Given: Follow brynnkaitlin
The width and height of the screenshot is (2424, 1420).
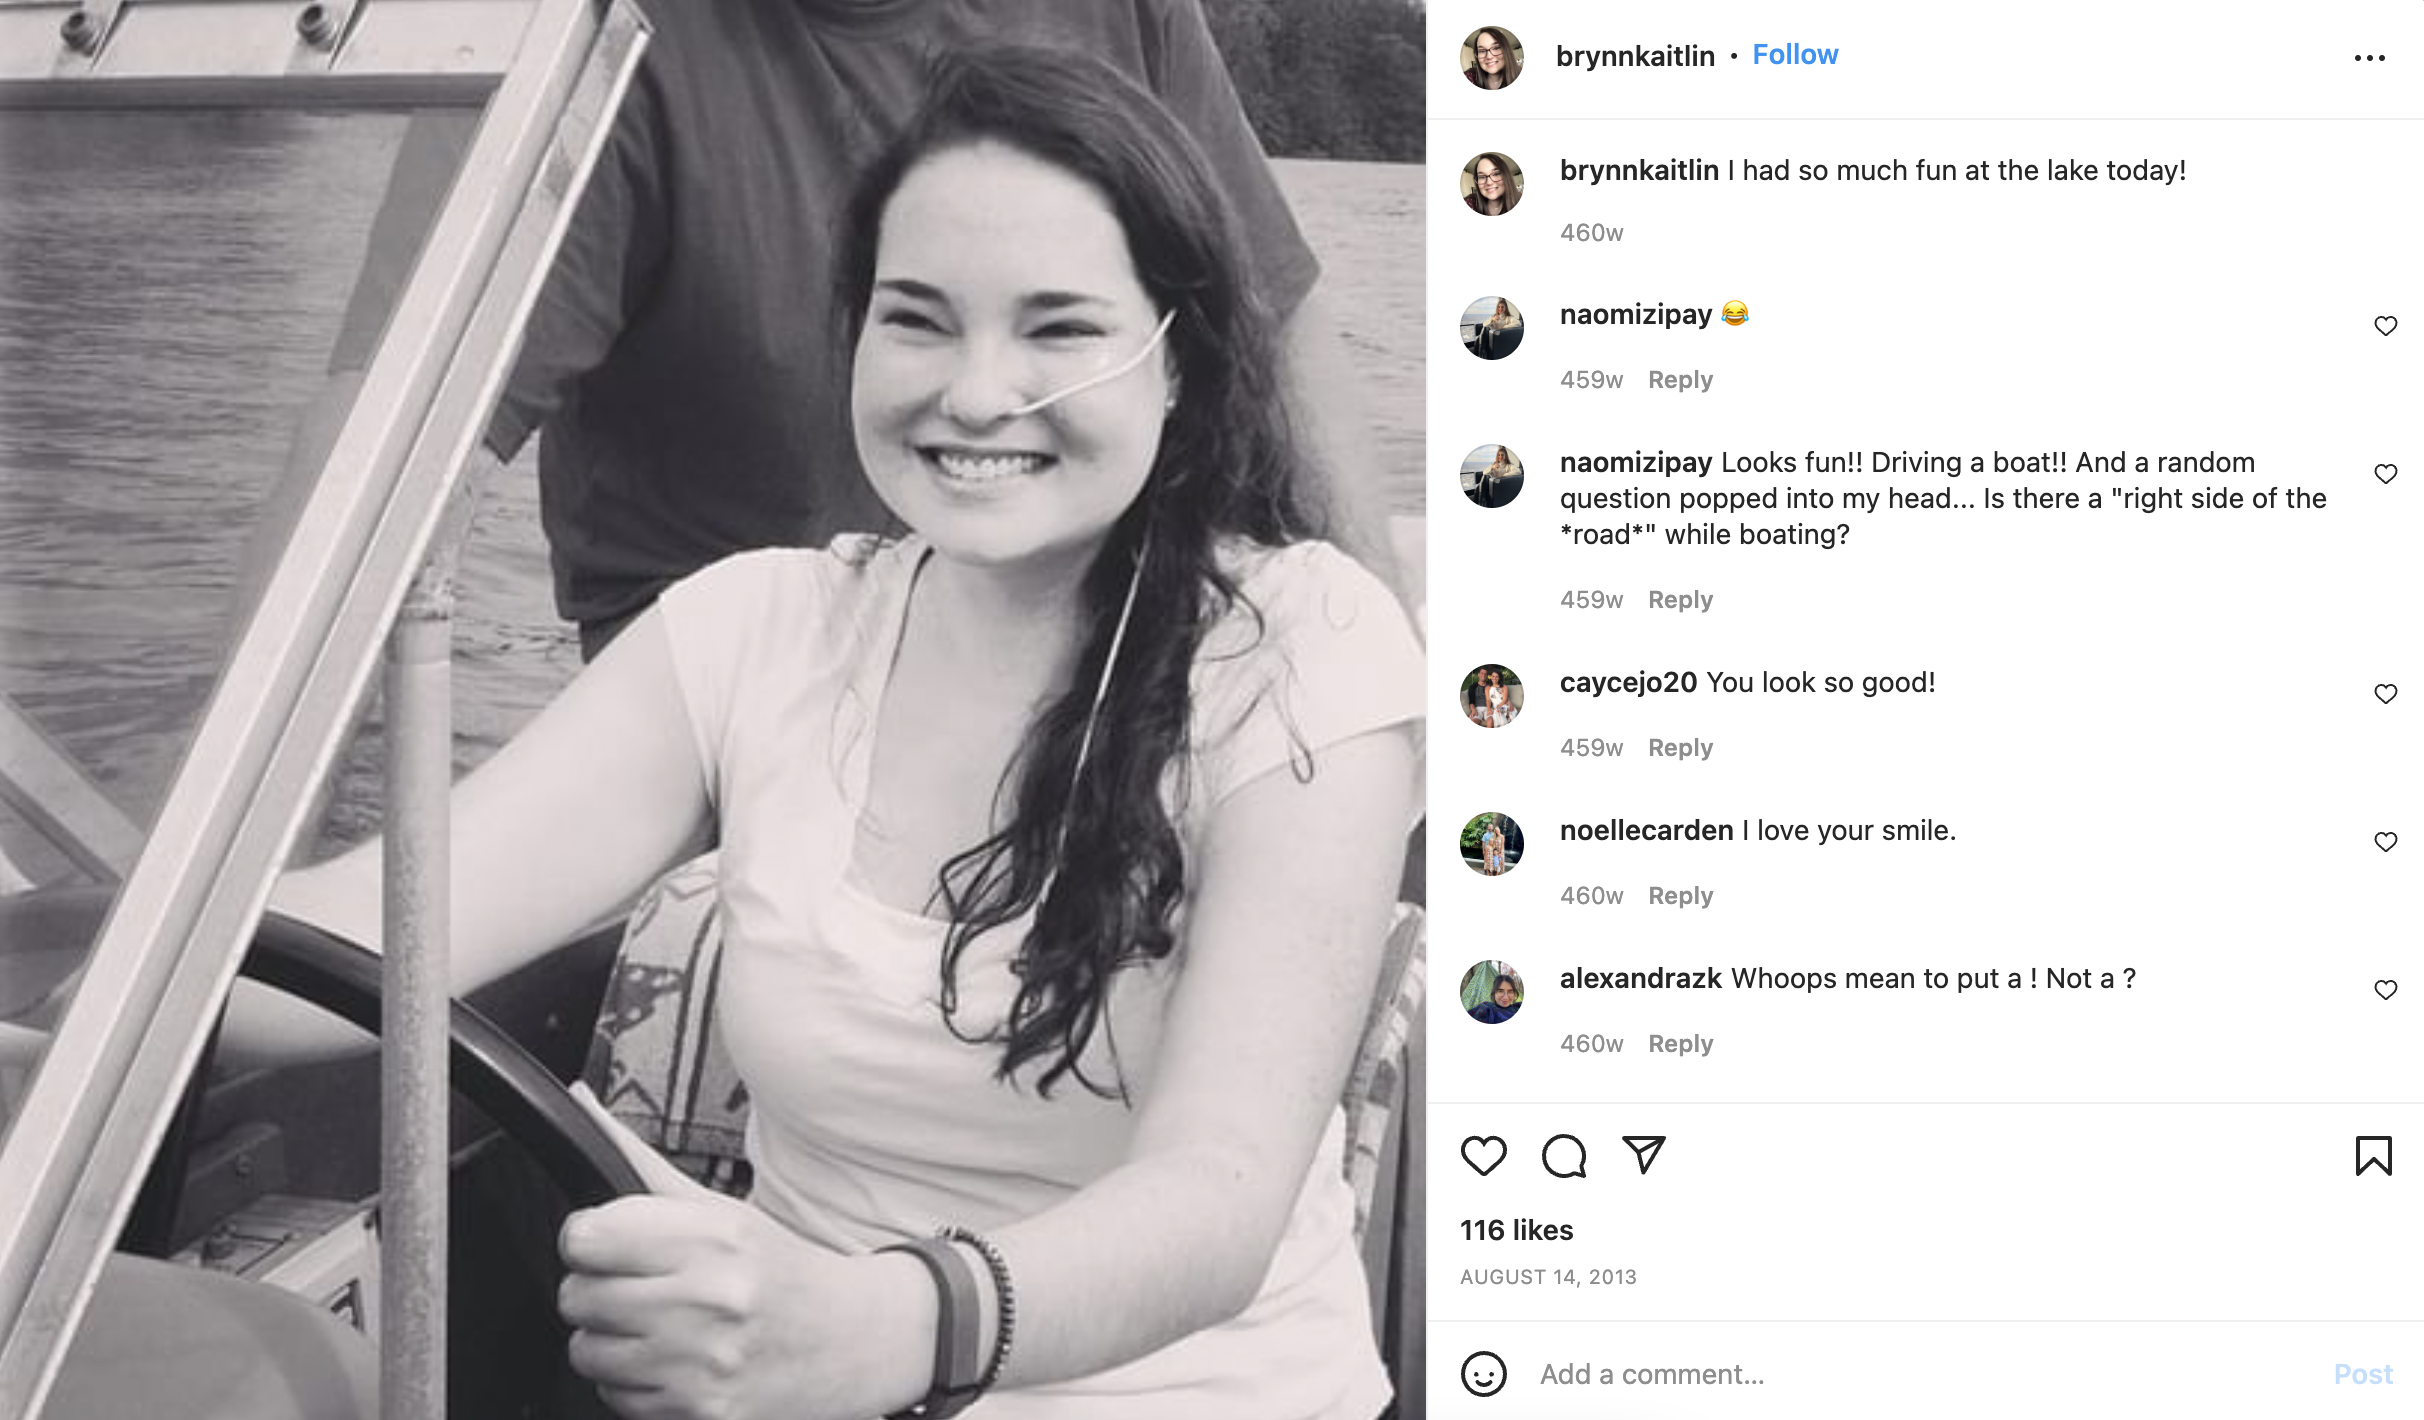Looking at the screenshot, I should click(x=1795, y=55).
